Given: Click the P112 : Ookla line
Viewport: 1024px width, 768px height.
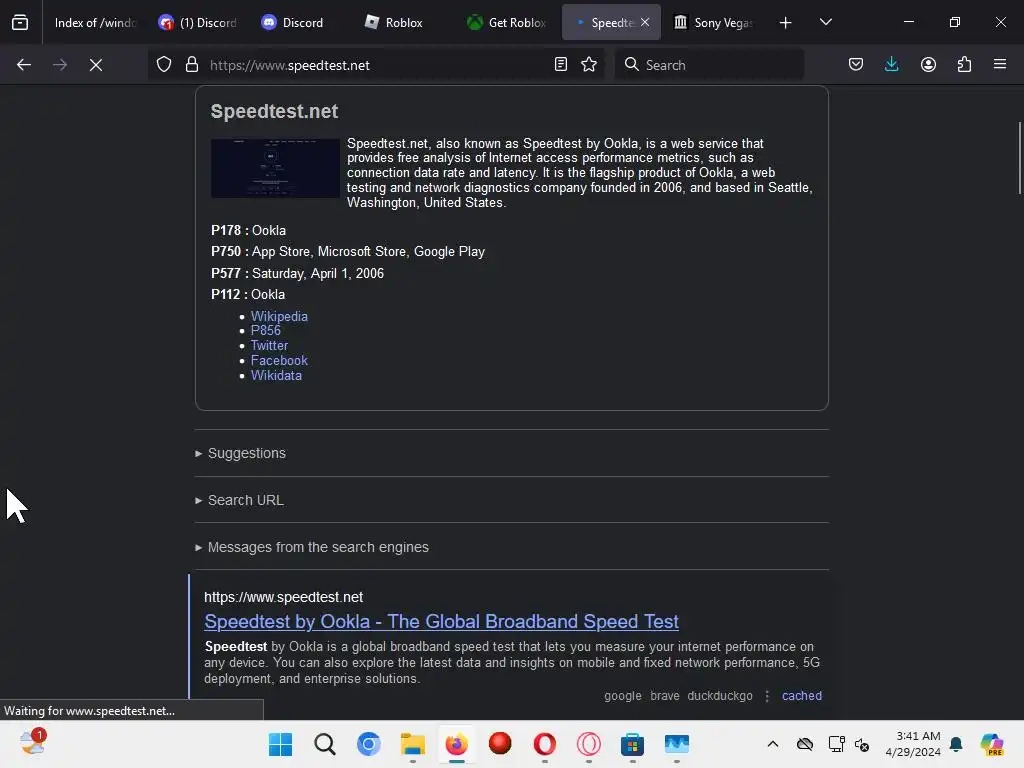Looking at the screenshot, I should pyautogui.click(x=248, y=295).
